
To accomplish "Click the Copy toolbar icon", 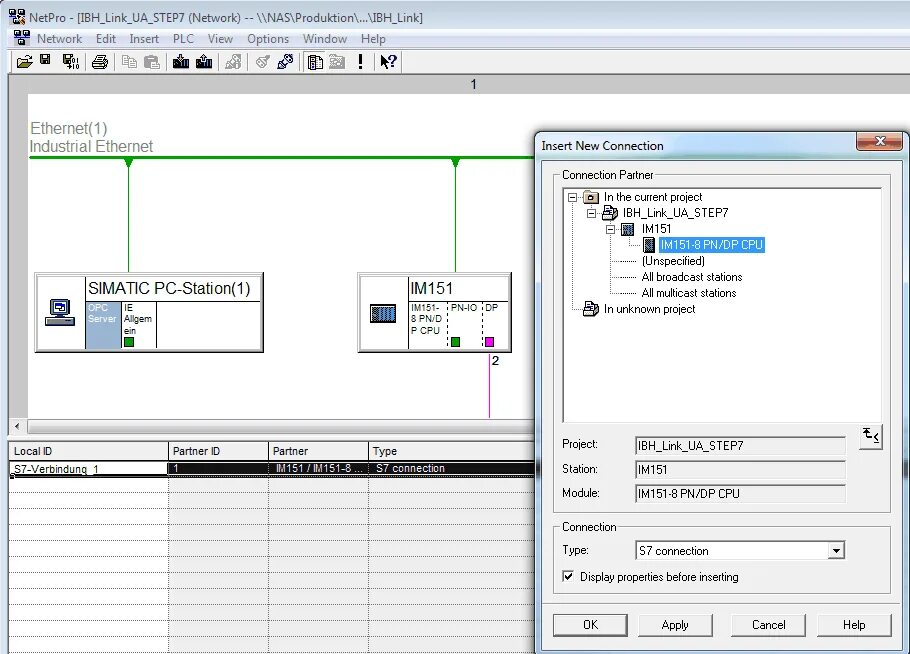I will (129, 62).
